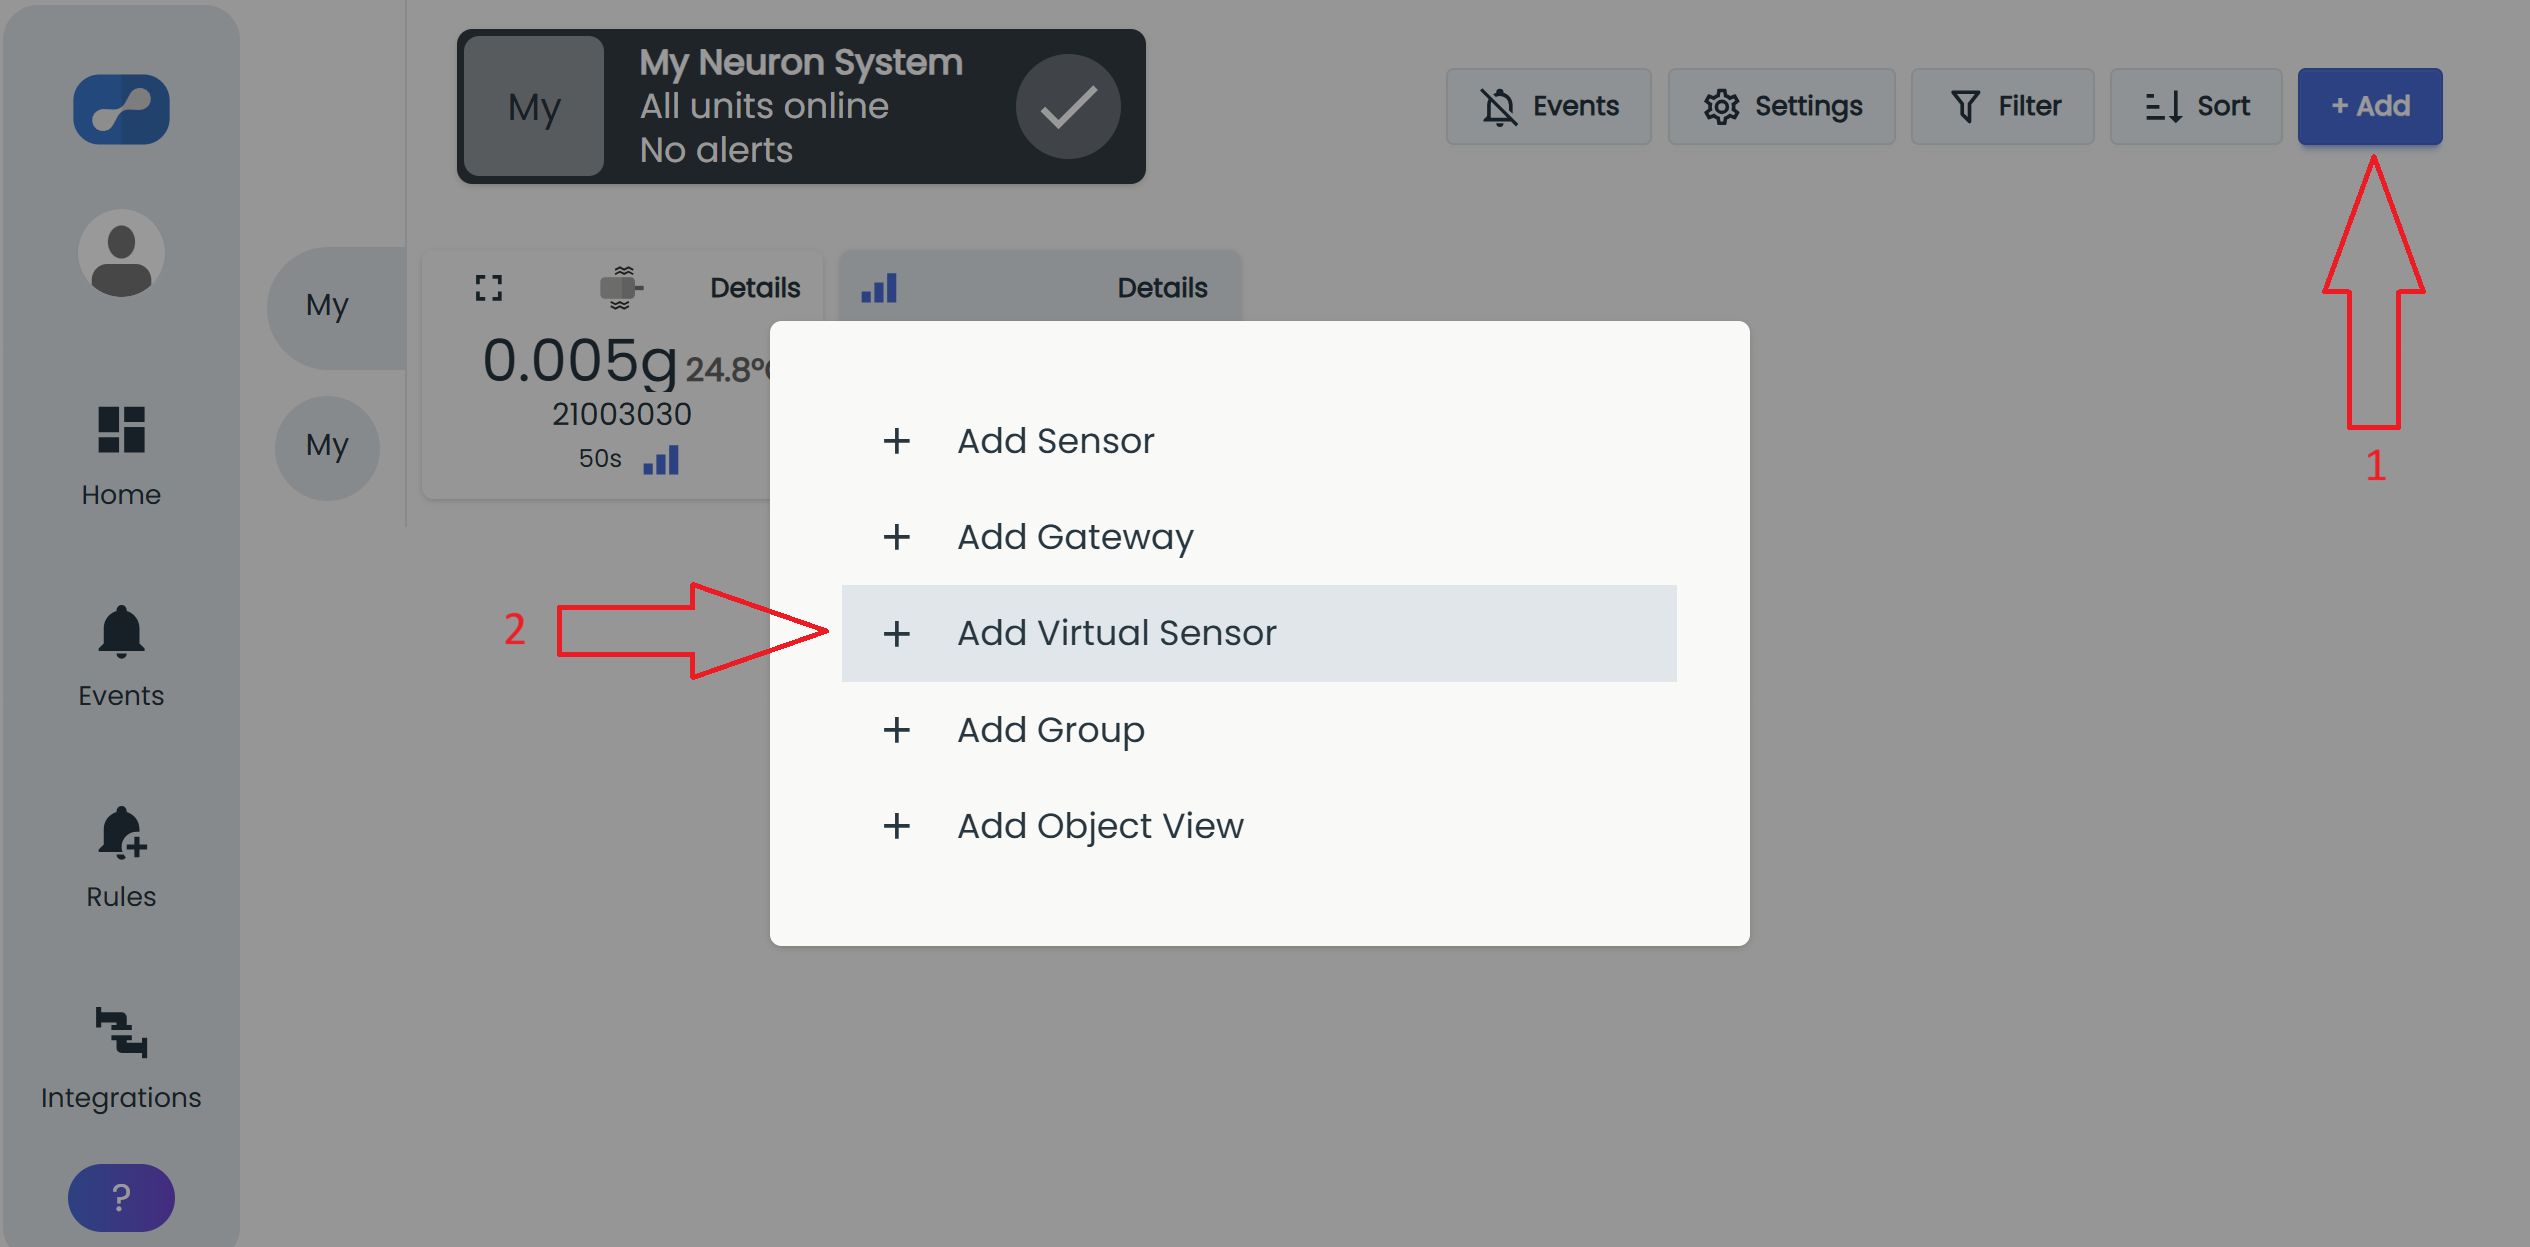The width and height of the screenshot is (2530, 1247).
Task: Select the second My group circle
Action: tap(327, 446)
